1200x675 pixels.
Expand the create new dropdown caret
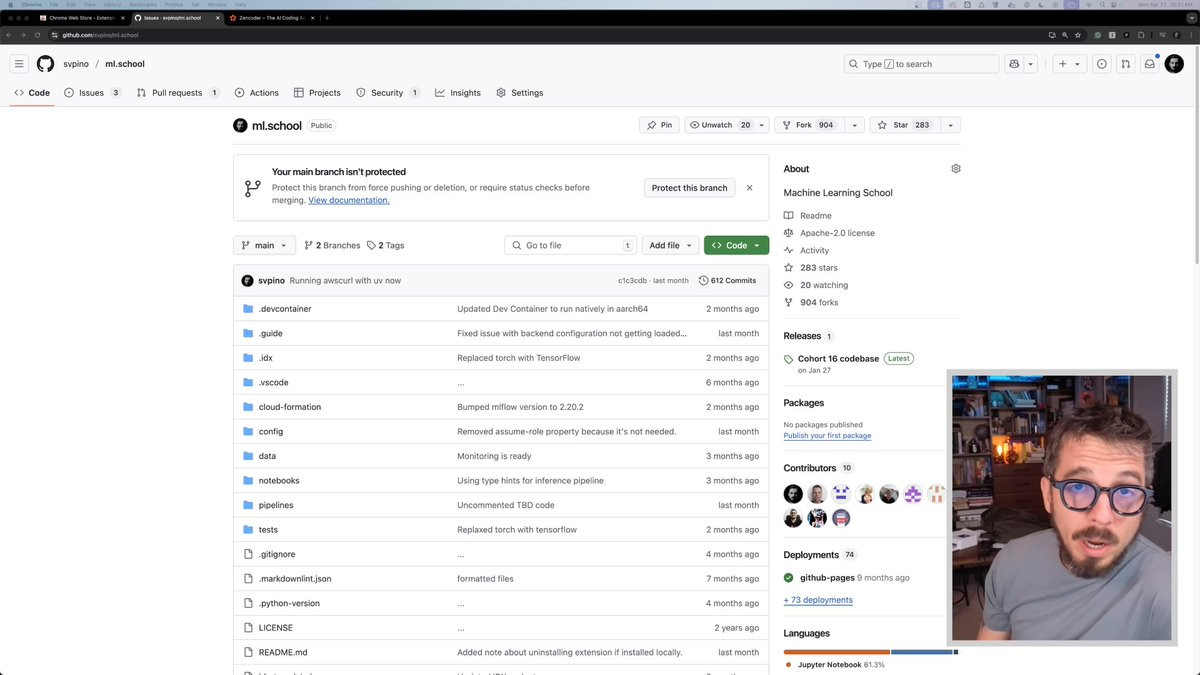tap(1077, 64)
